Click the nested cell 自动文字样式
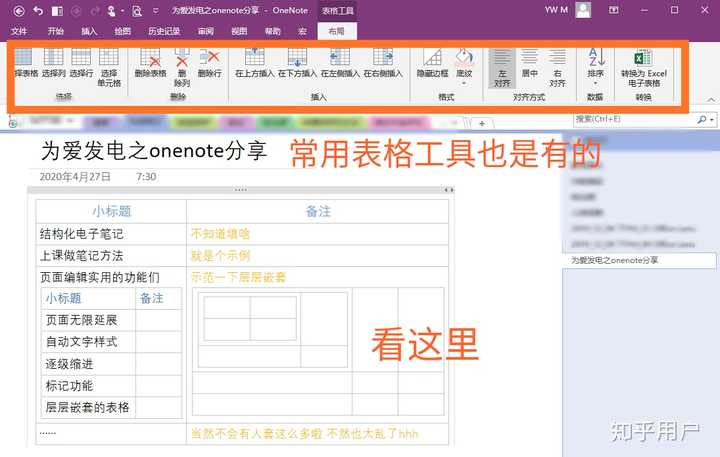The height and width of the screenshot is (457, 720). [x=89, y=342]
